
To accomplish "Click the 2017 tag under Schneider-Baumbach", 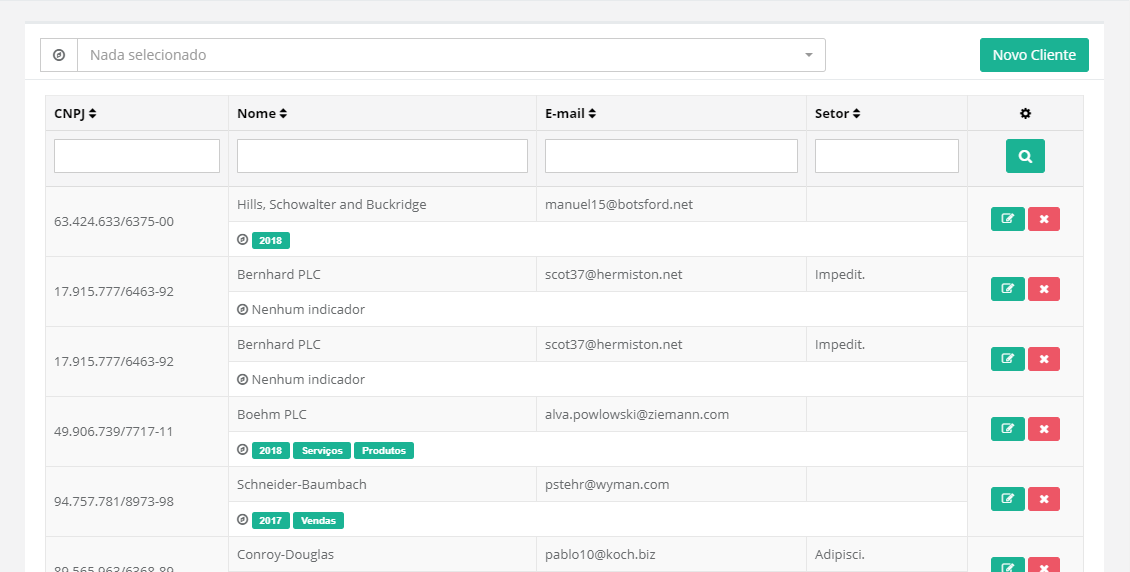I will tap(270, 520).
